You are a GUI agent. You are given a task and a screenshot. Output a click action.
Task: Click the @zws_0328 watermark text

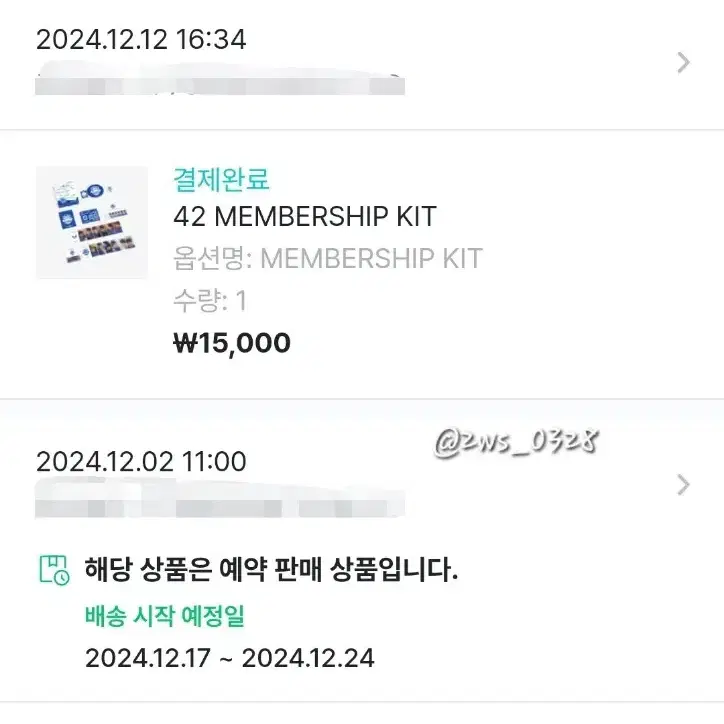click(x=516, y=441)
